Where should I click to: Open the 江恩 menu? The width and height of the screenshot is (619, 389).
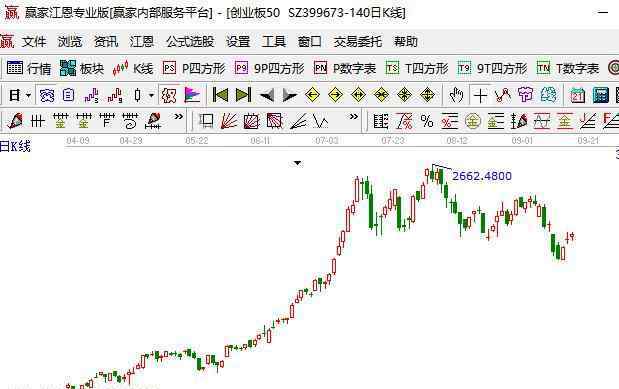tap(142, 41)
